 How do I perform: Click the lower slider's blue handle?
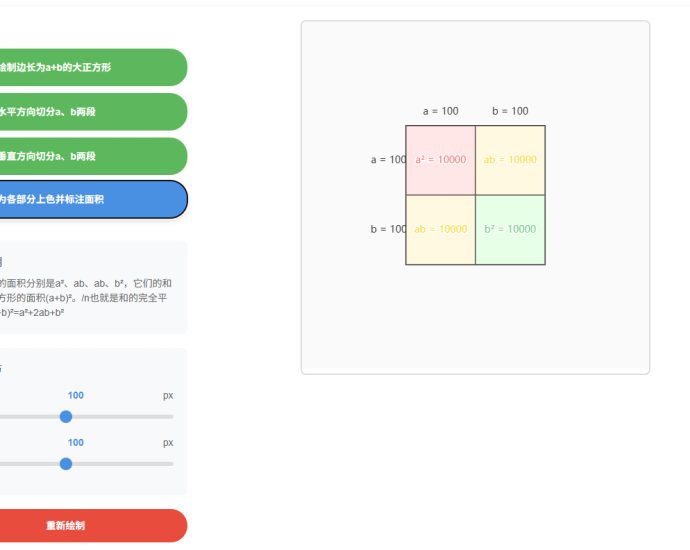click(66, 464)
